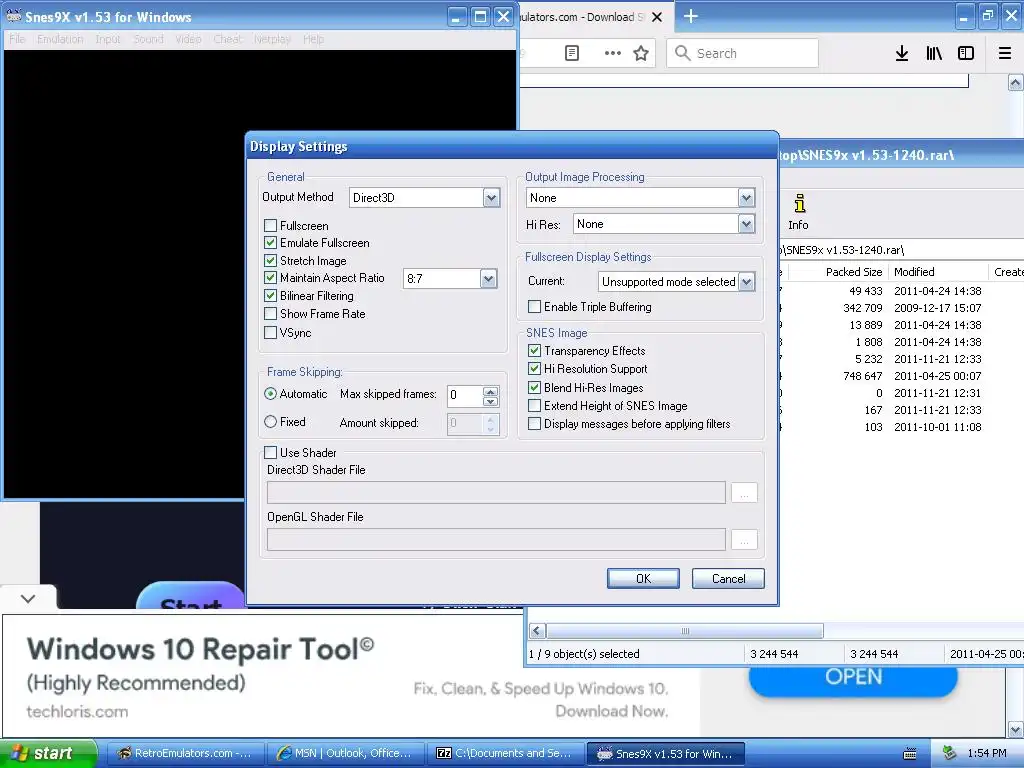Enable the Use Shader checkbox
1024x768 pixels.
(270, 452)
